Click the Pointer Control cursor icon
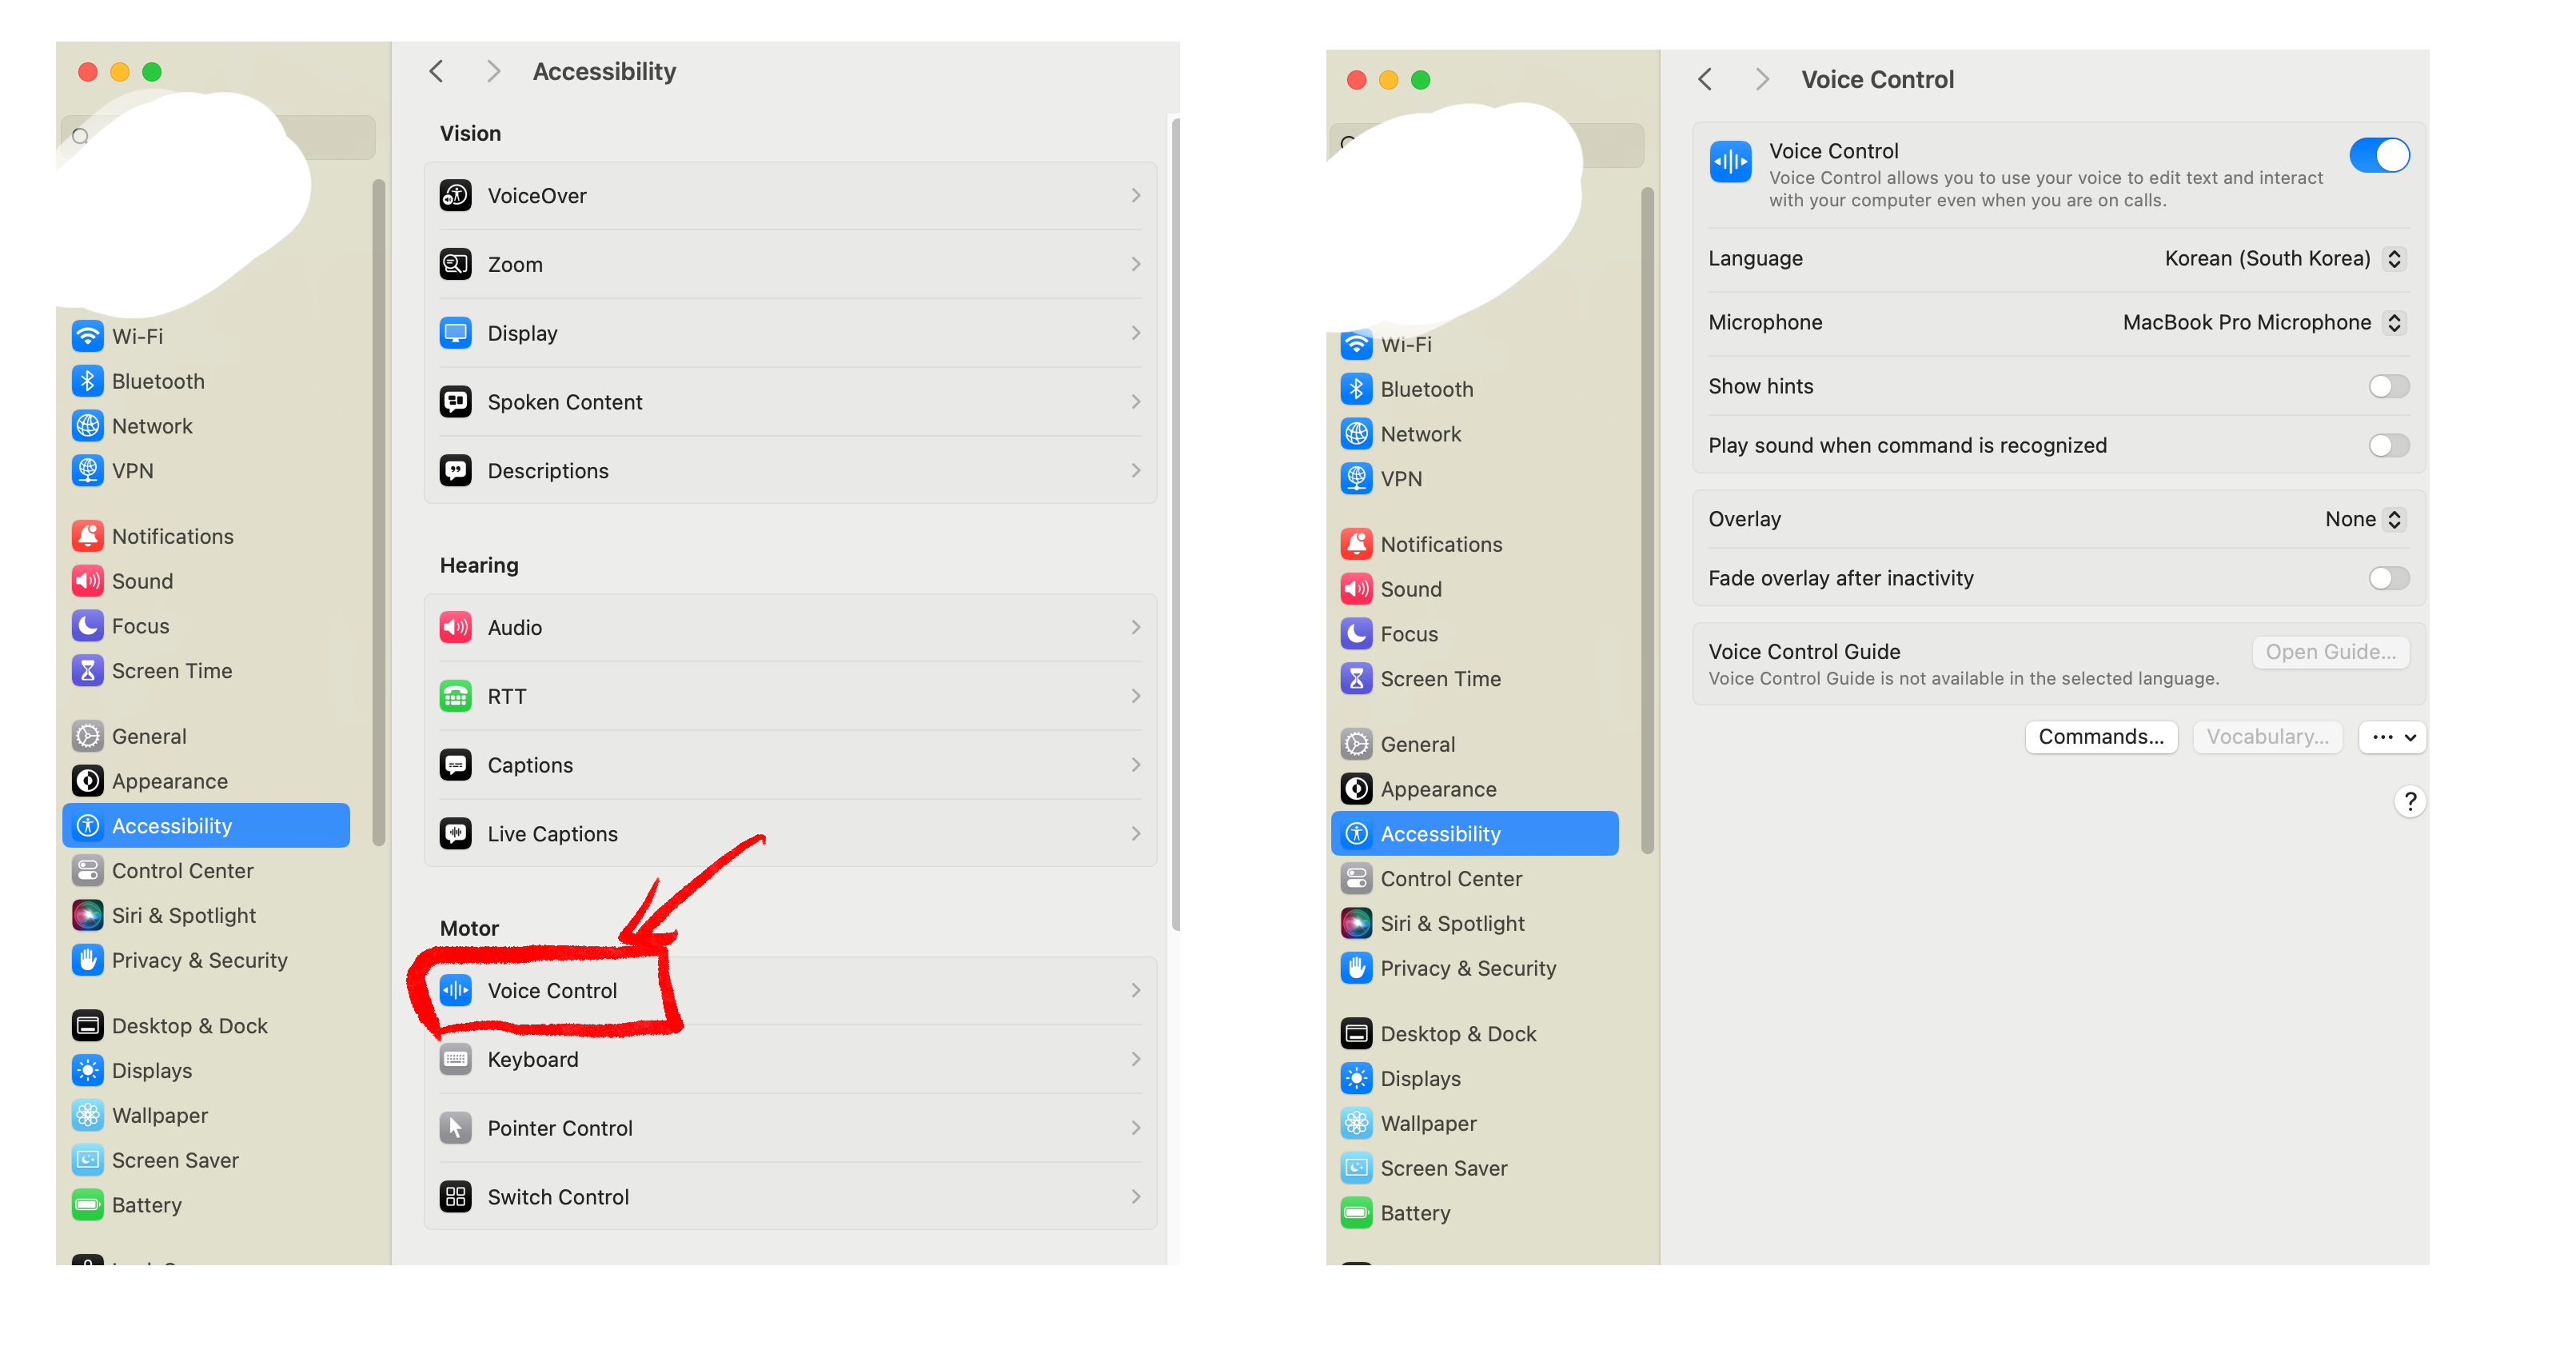The image size is (2576, 1346). tap(456, 1127)
